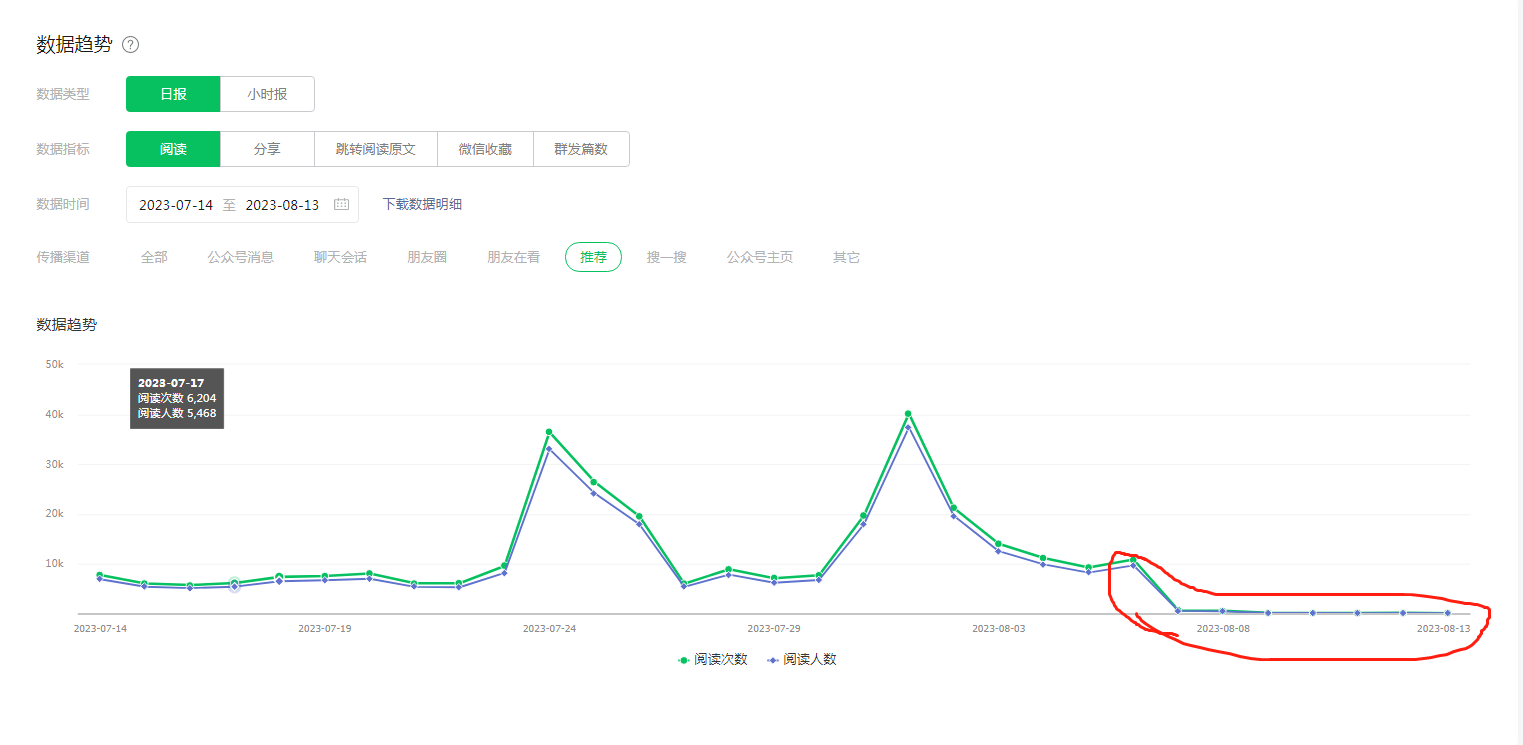
Task: Toggle the 阅读次数 legend series
Action: (713, 660)
